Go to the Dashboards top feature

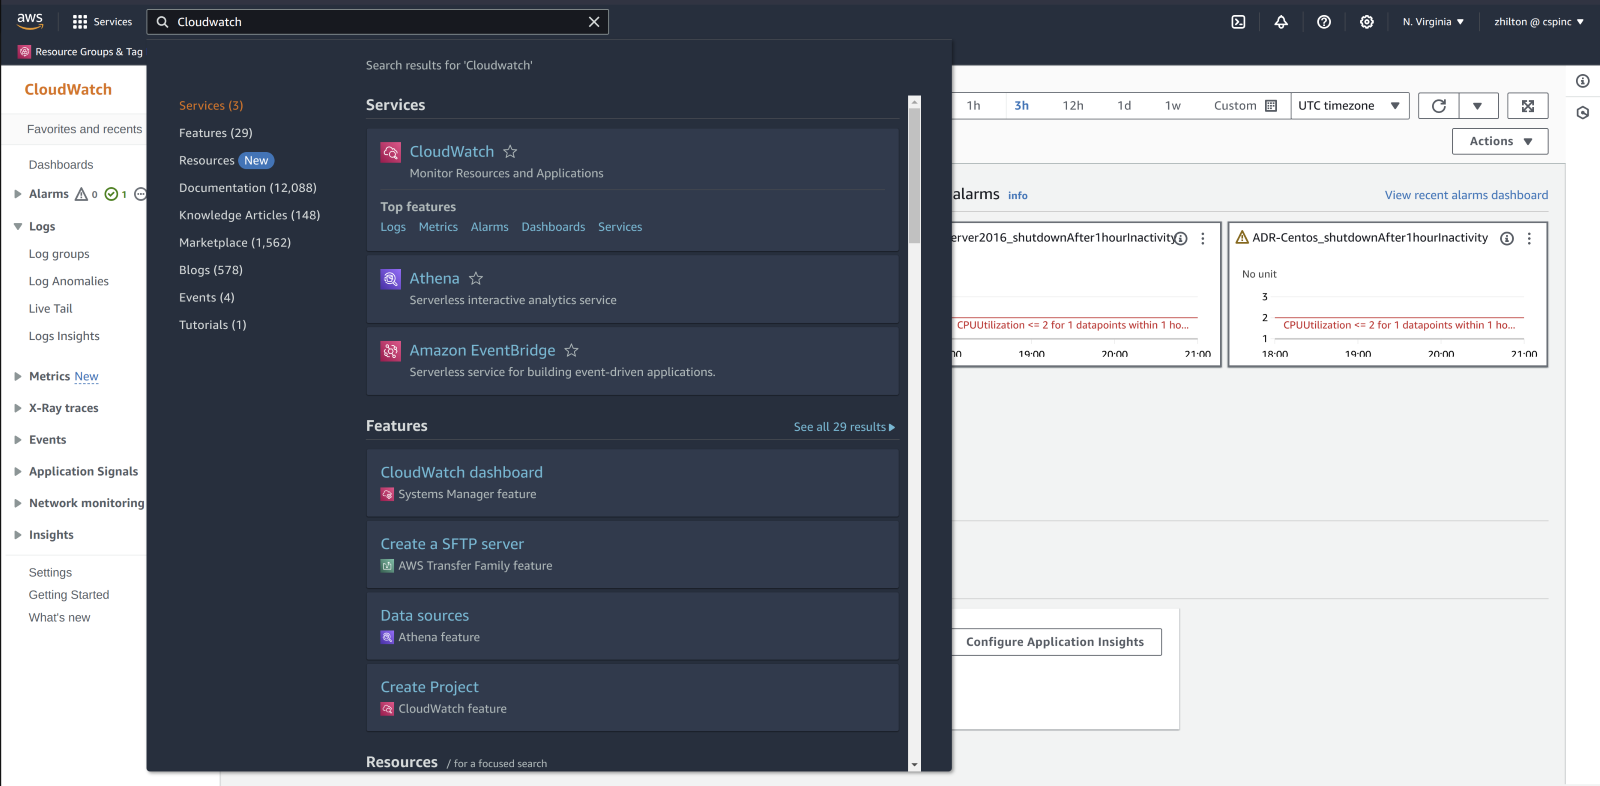553,227
